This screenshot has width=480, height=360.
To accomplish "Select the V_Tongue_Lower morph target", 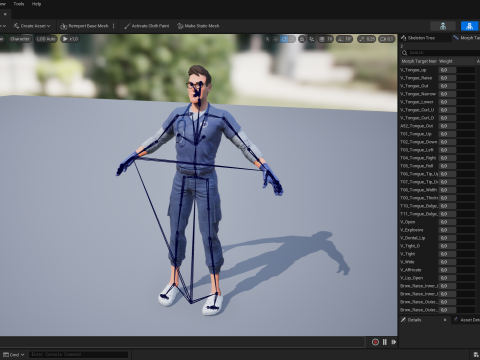I will (x=417, y=102).
